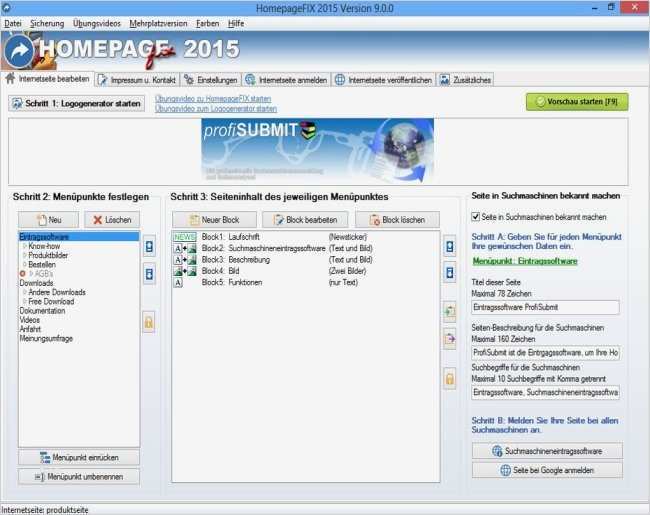Open the Datei menu
Screen dimensions: 650x515
pos(13,24)
